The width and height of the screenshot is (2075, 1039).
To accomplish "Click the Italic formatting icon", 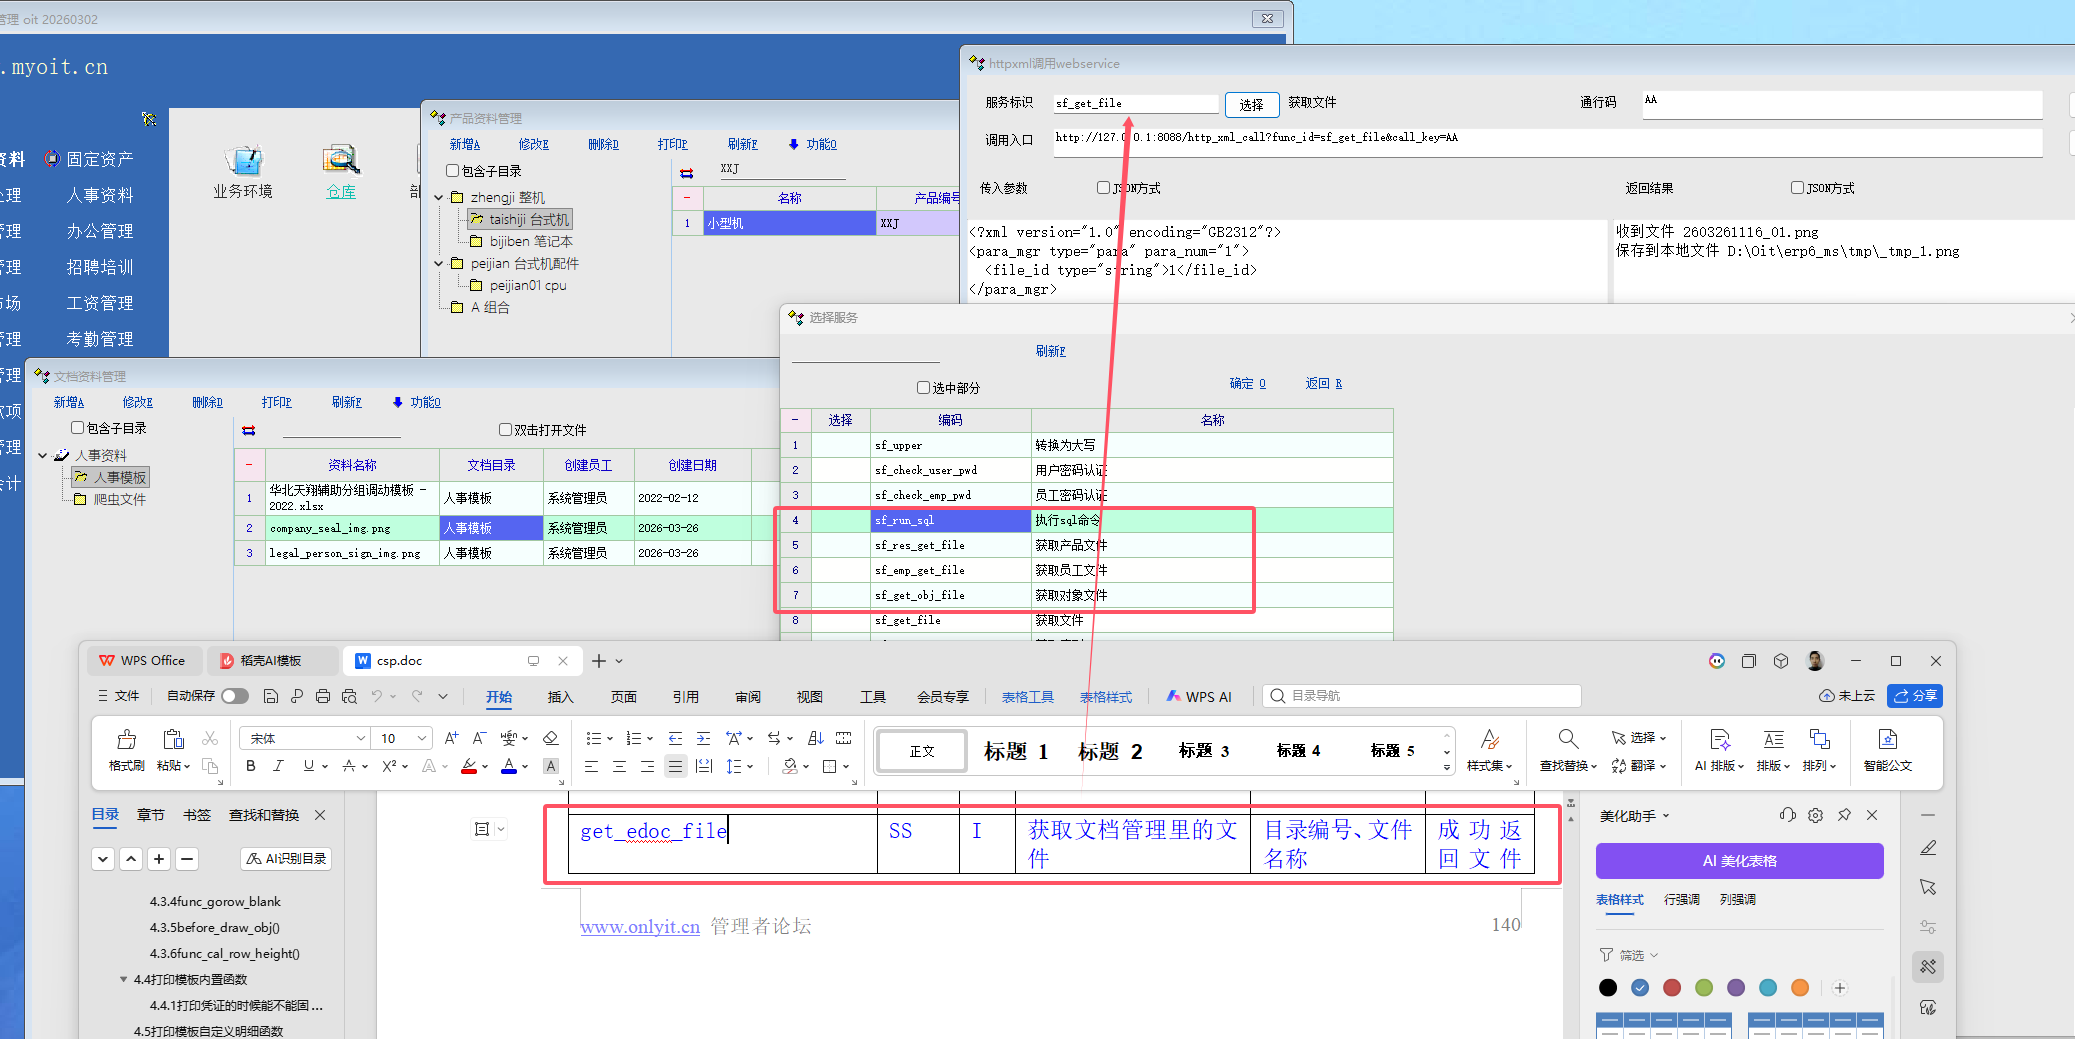I will pos(279,766).
